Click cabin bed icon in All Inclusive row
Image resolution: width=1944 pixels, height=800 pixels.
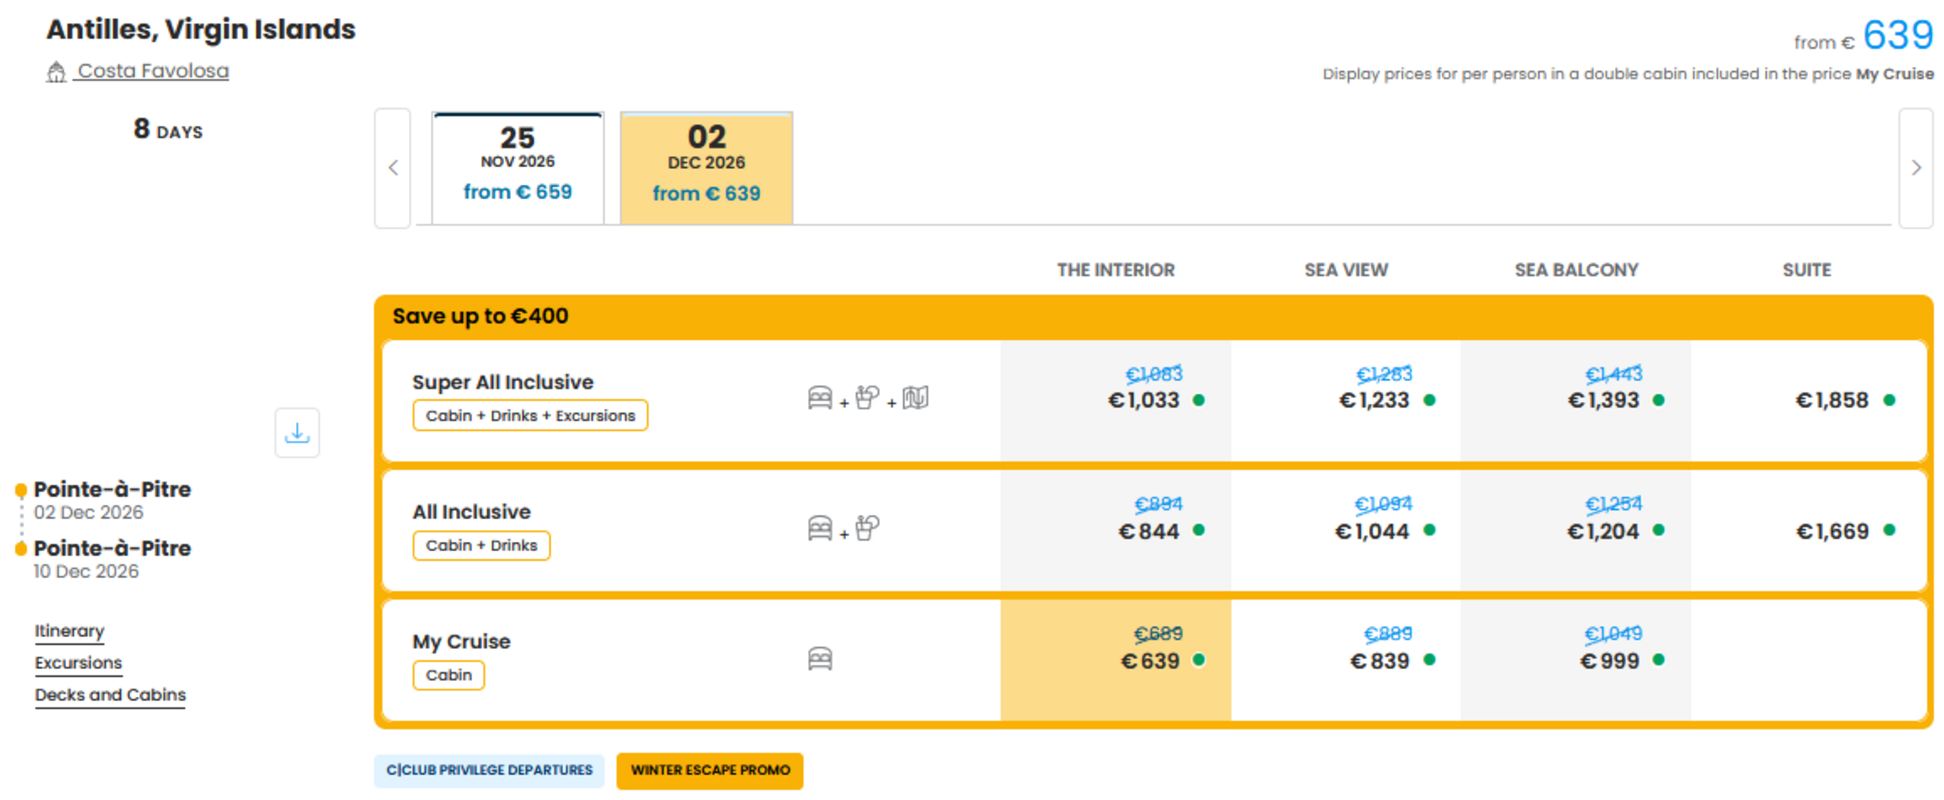coord(820,529)
